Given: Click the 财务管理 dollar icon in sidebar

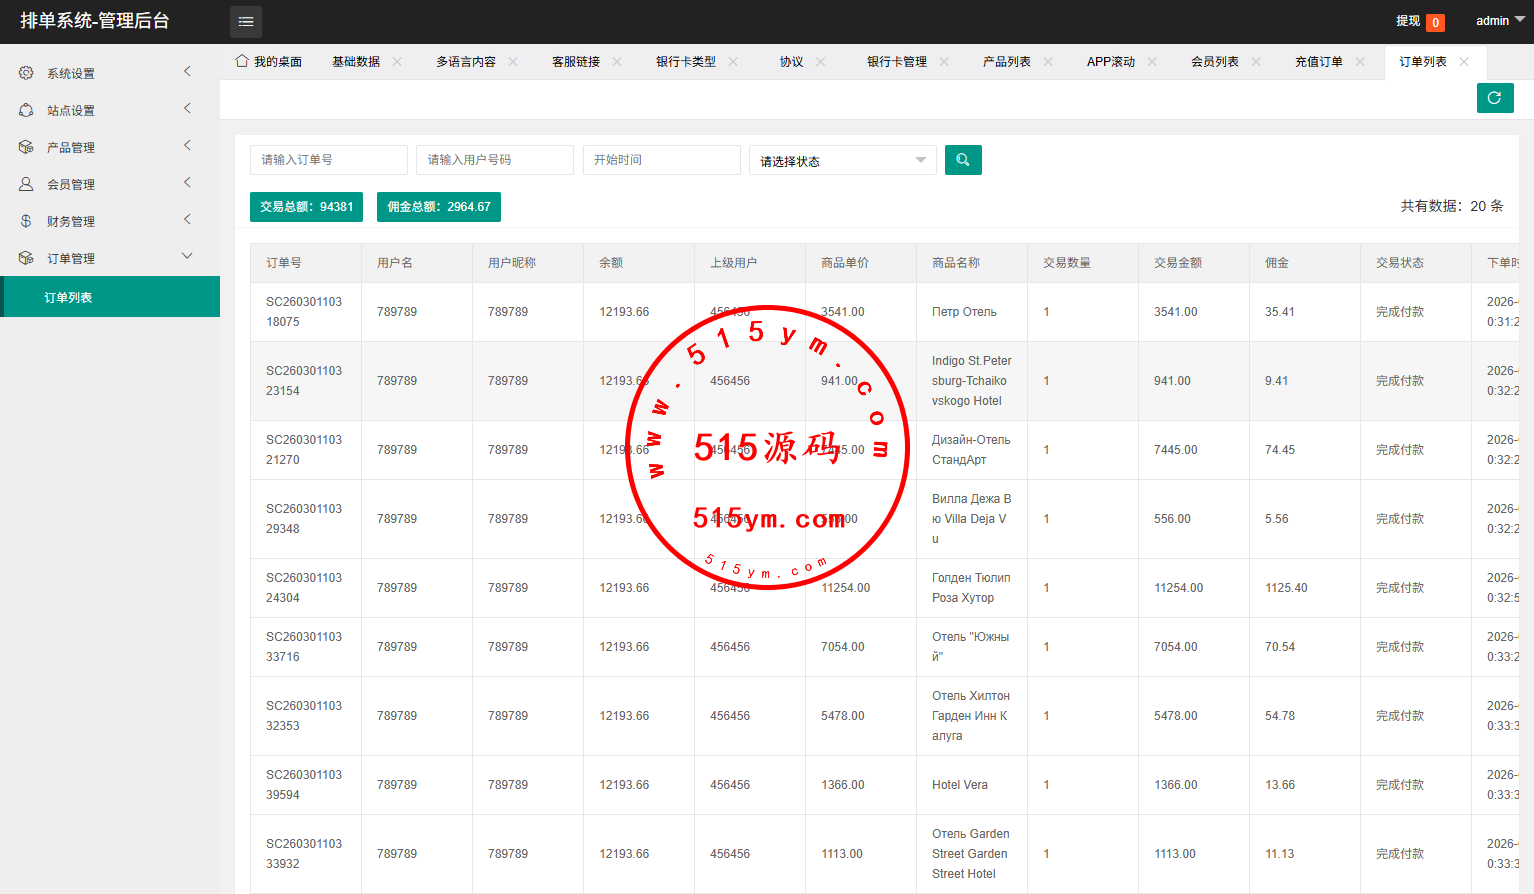Looking at the screenshot, I should [x=26, y=221].
